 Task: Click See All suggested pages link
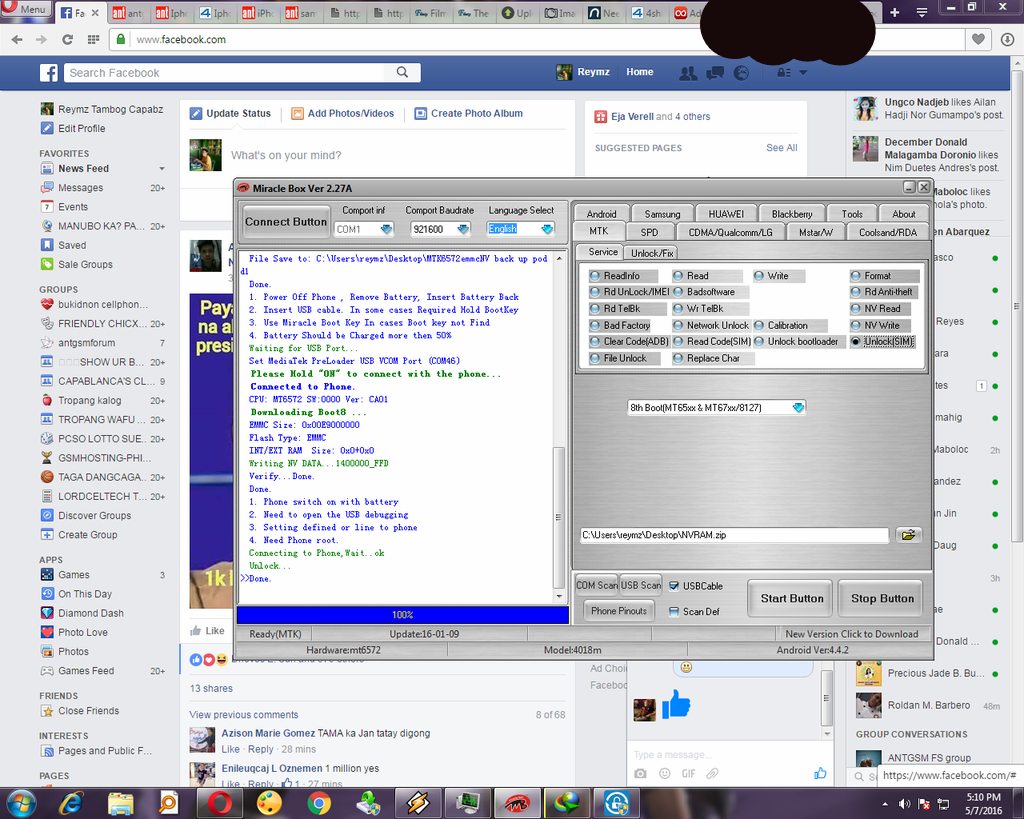pos(782,148)
